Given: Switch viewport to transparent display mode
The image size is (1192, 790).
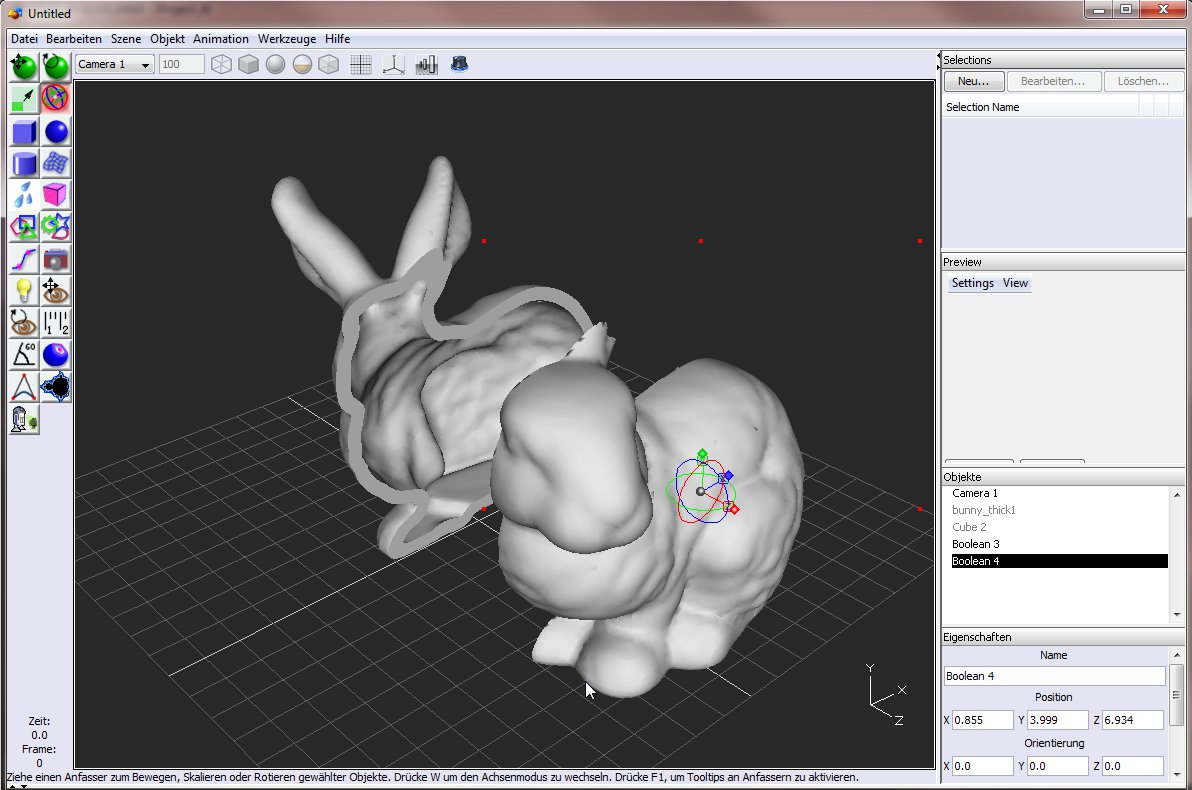Looking at the screenshot, I should click(328, 65).
